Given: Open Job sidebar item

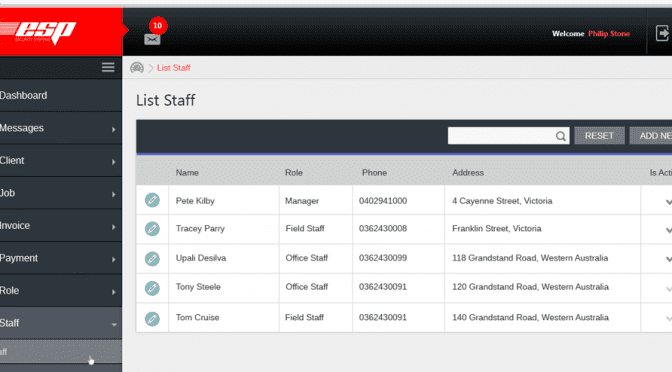Looking at the screenshot, I should coord(61,193).
